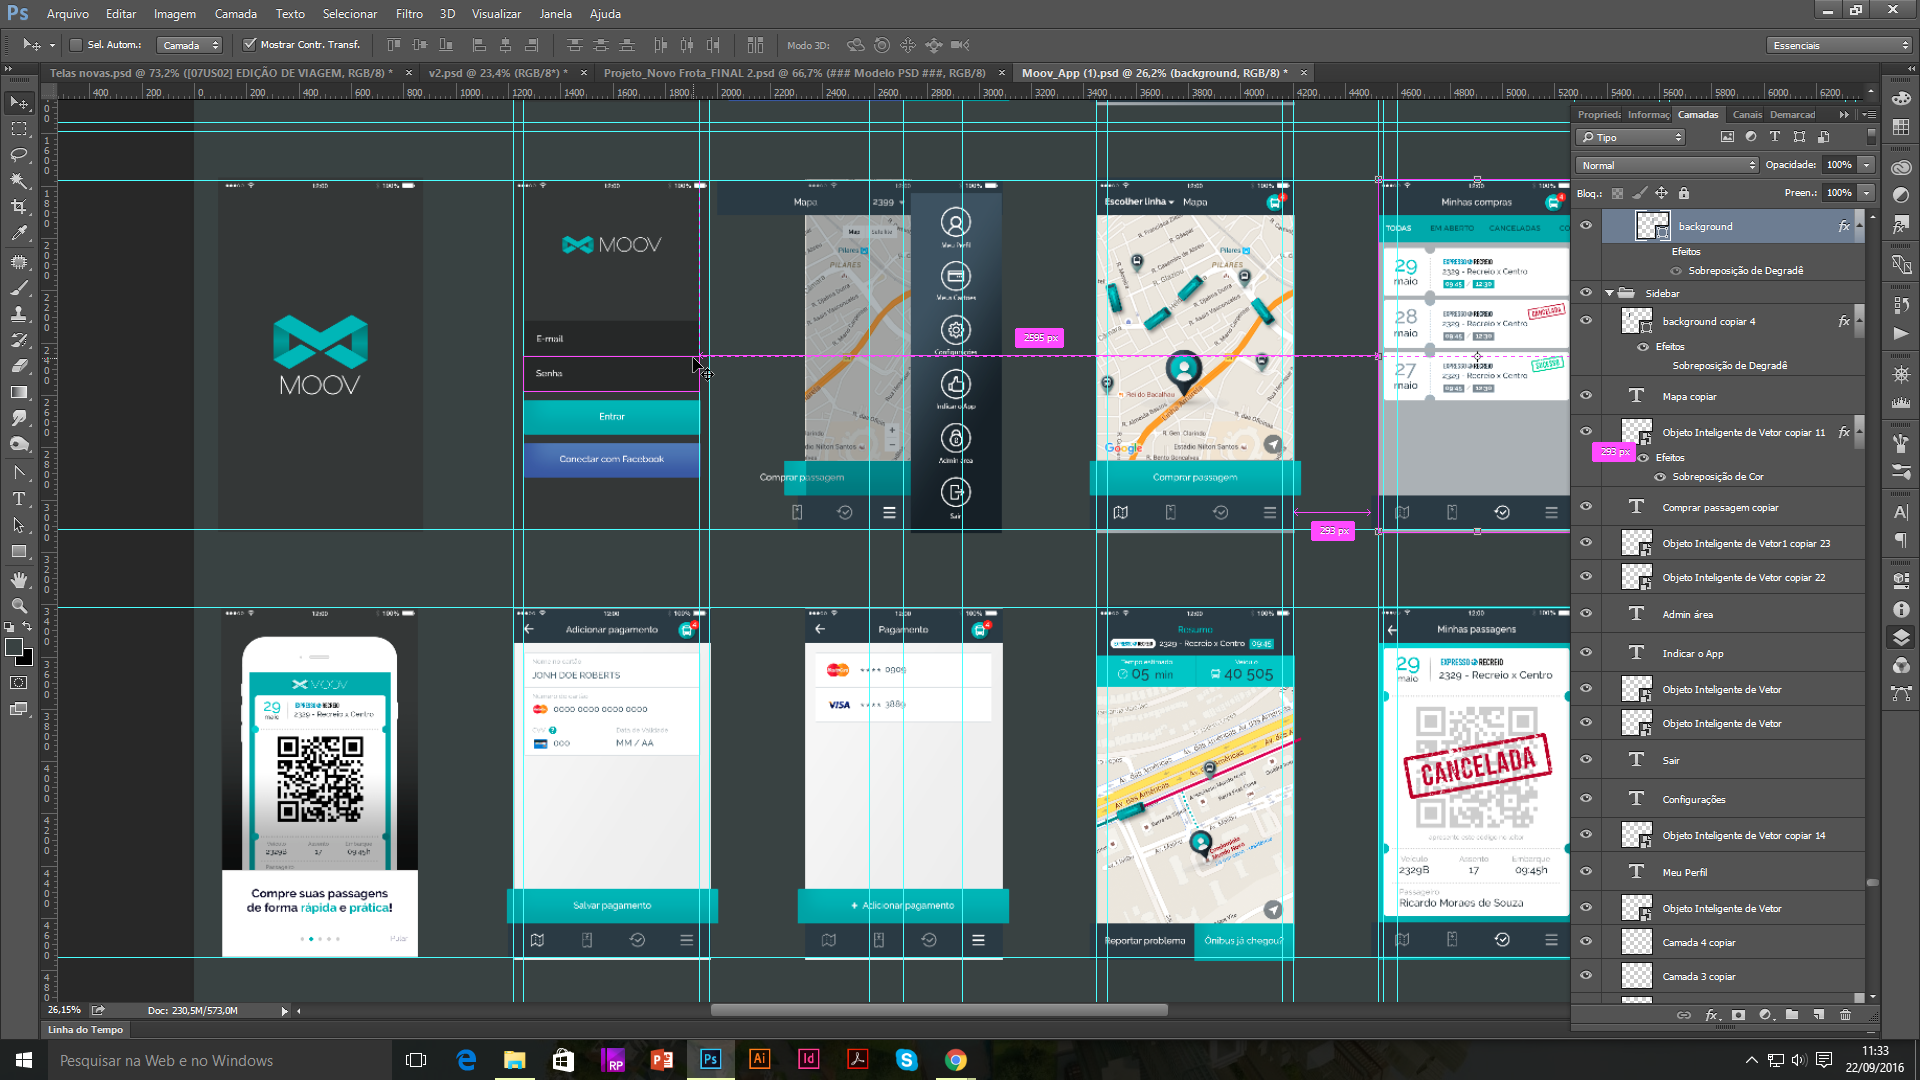Switch to the Canais tab
1920x1080 pixels.
1747,115
